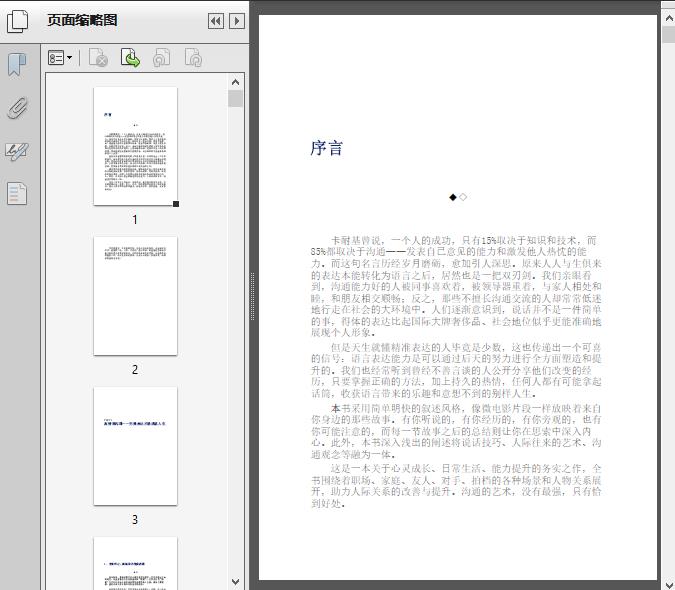Click the delete pages icon
The width and height of the screenshot is (675, 590).
pyautogui.click(x=98, y=58)
